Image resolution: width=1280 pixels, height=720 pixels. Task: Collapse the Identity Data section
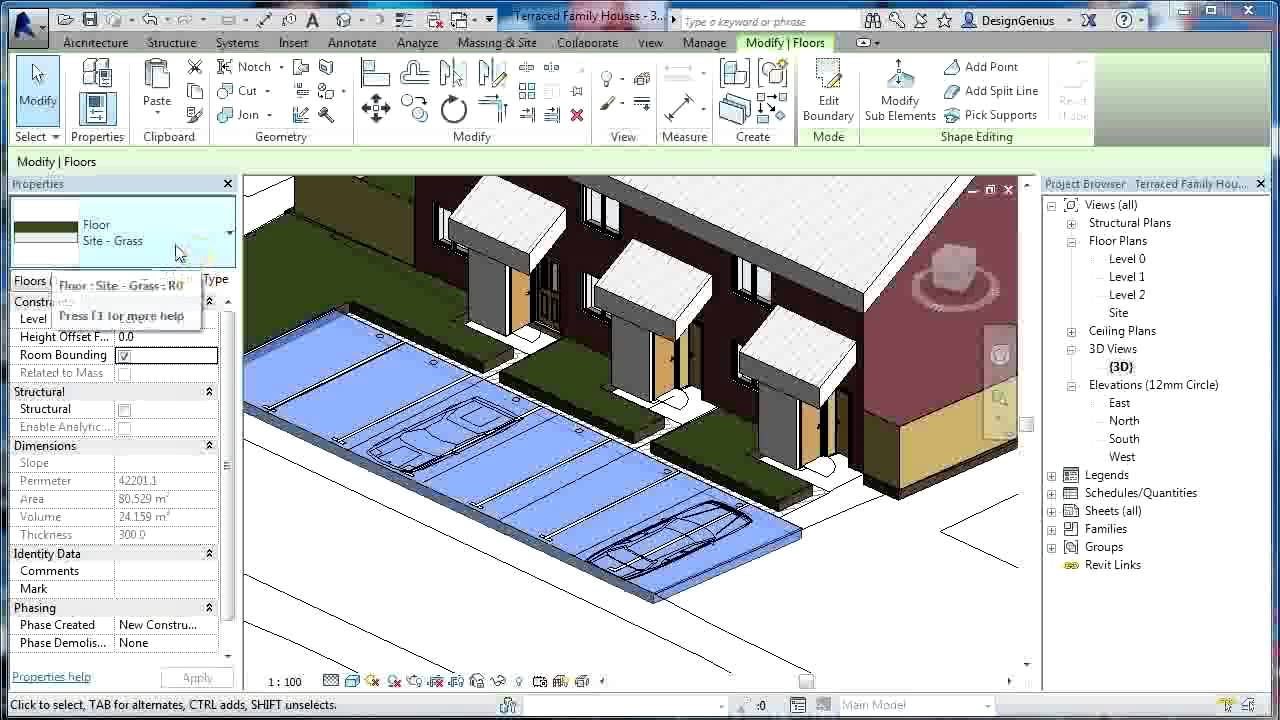click(x=209, y=554)
